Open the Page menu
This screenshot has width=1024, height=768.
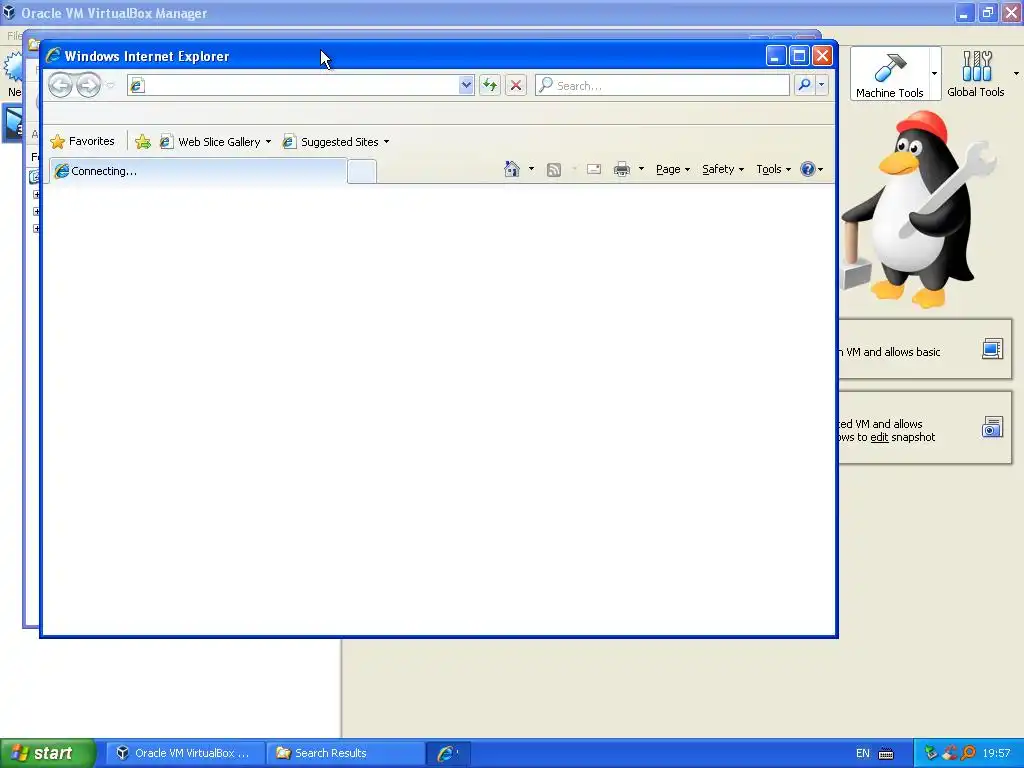pos(673,169)
